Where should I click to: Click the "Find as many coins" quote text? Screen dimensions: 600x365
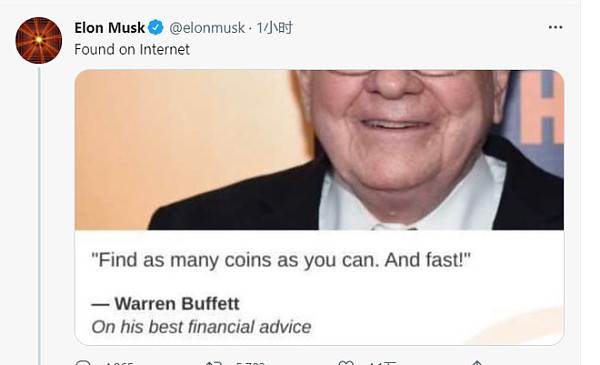[281, 260]
